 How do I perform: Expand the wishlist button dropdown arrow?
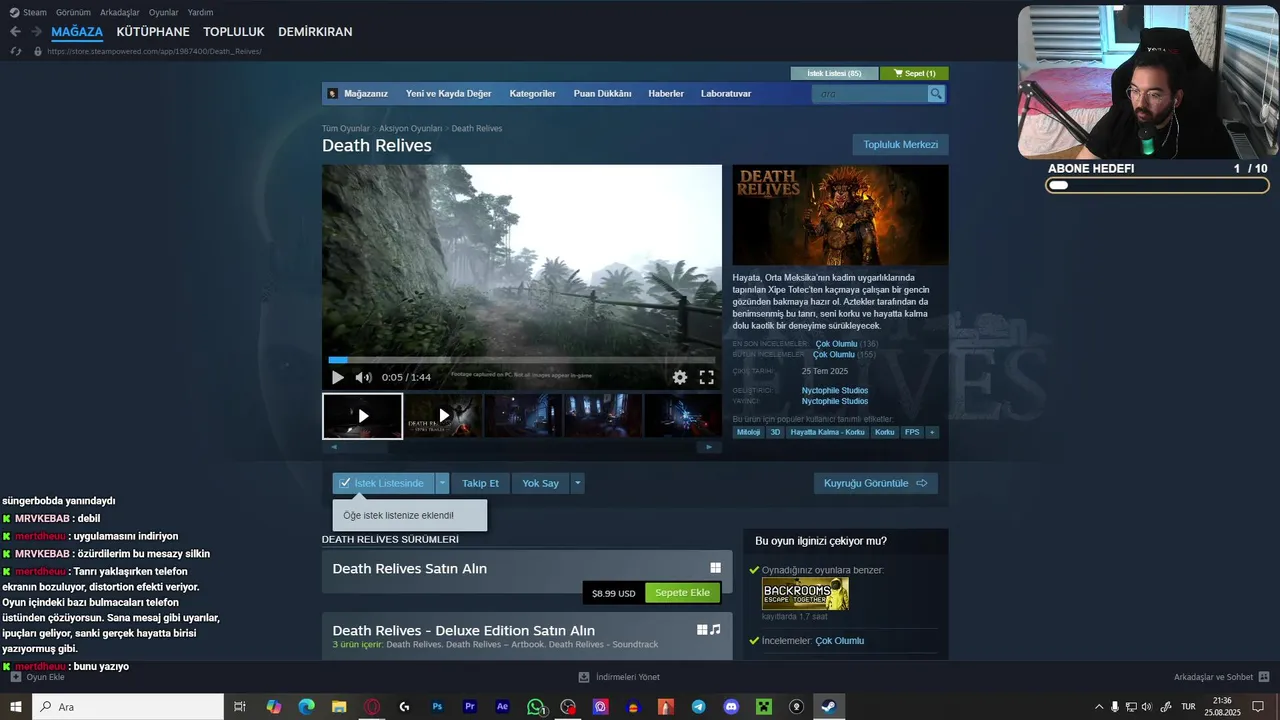(x=443, y=483)
